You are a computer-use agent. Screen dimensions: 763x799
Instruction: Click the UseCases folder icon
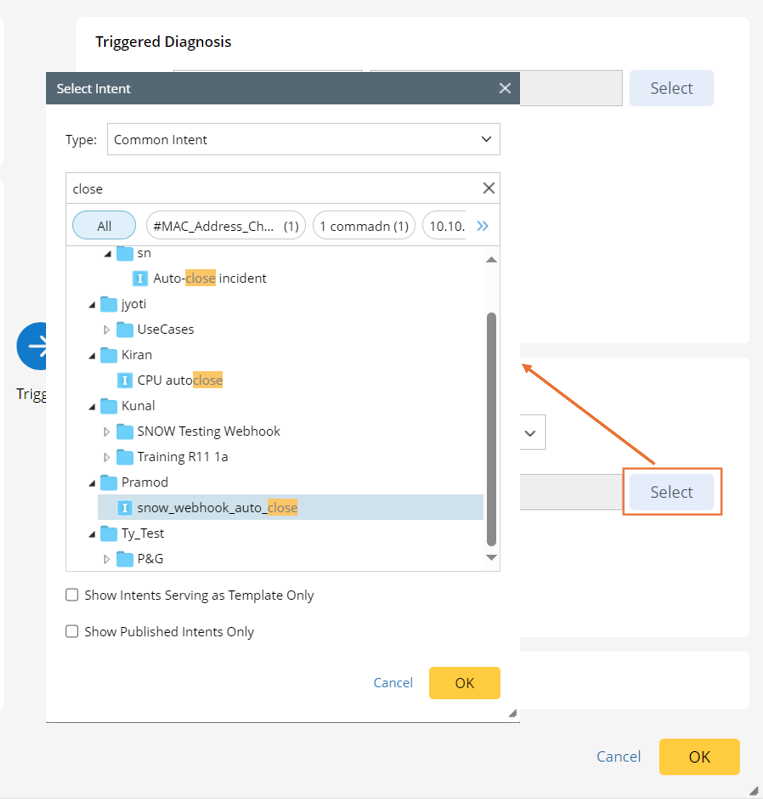tap(125, 329)
